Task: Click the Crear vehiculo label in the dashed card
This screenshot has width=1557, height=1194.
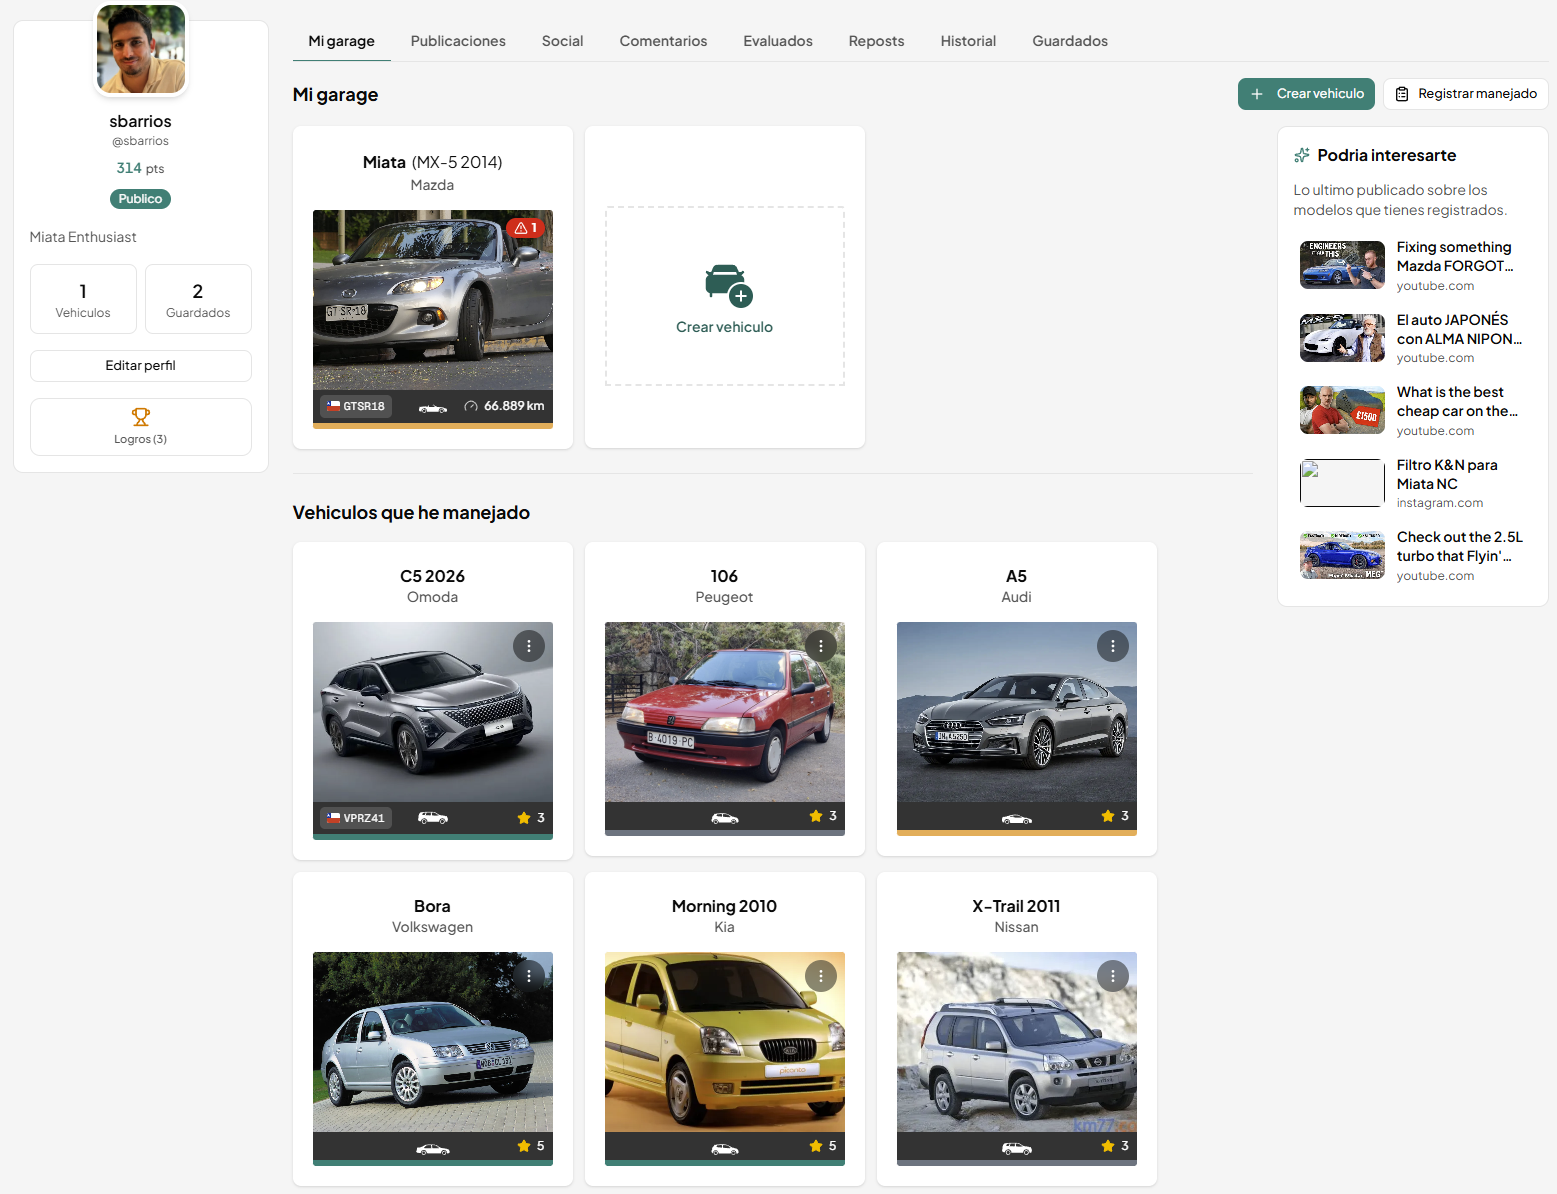Action: pos(724,327)
